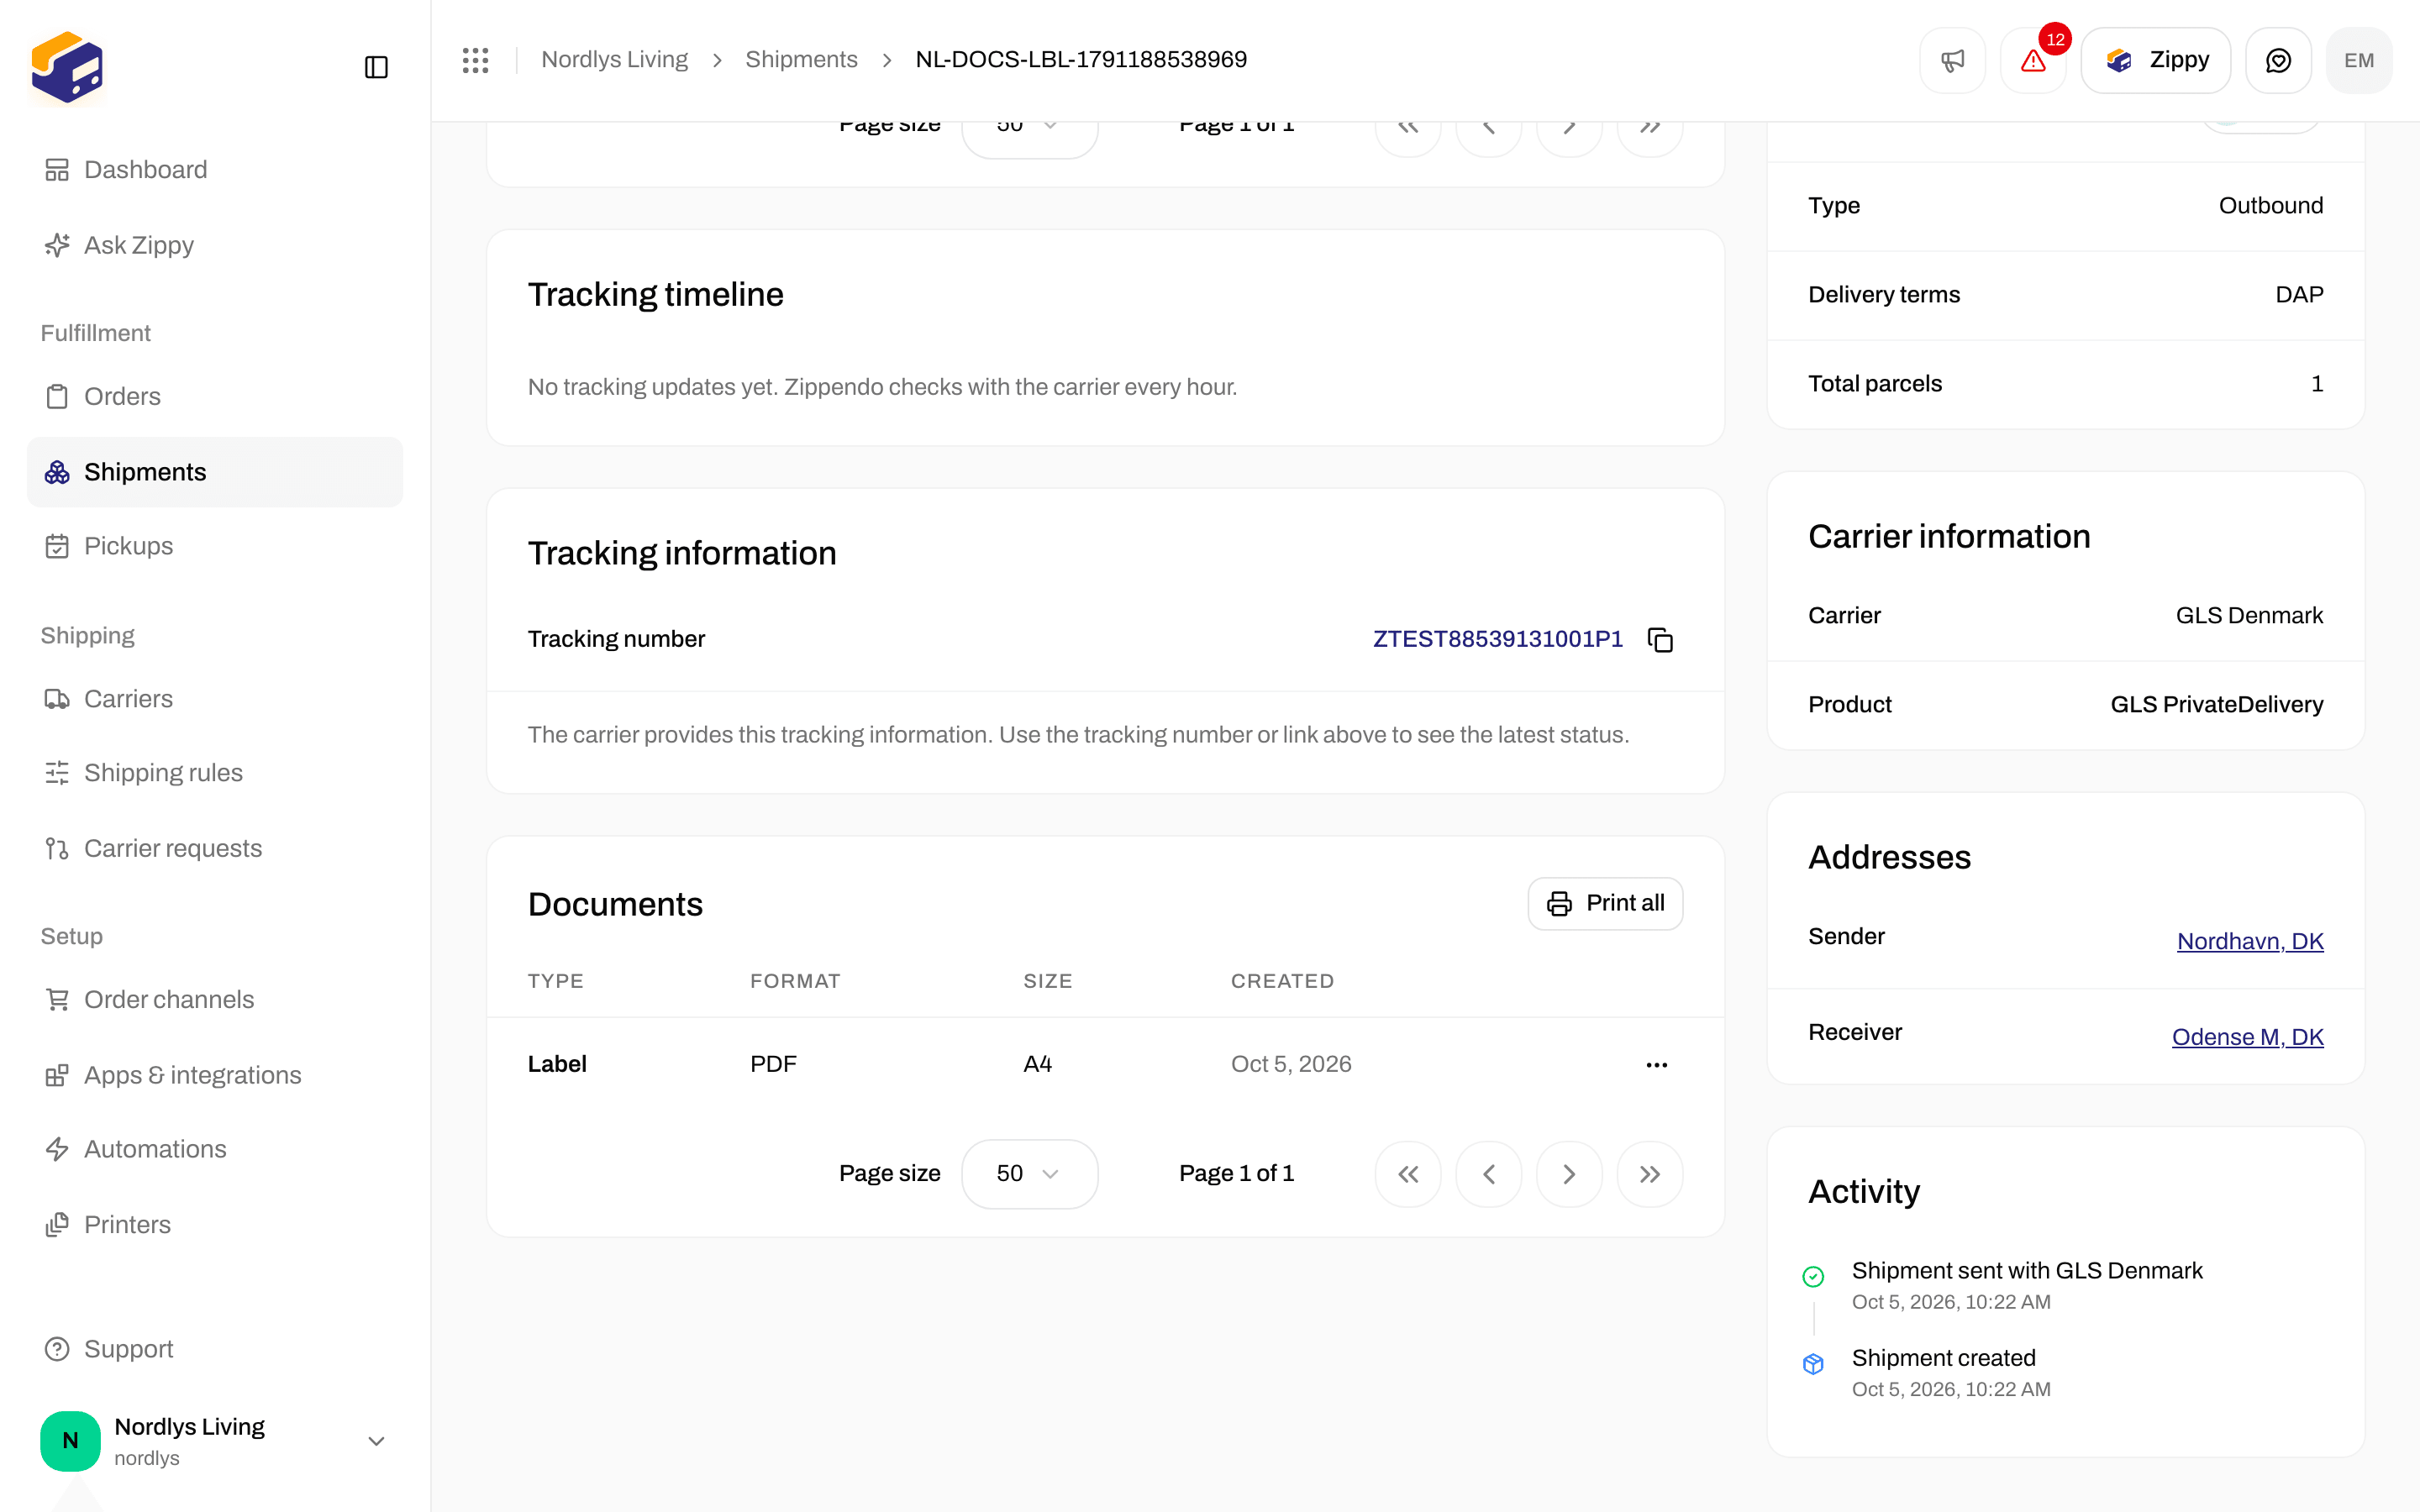Click Shipment sent green check icon
Image resolution: width=2420 pixels, height=1512 pixels.
point(1813,1277)
